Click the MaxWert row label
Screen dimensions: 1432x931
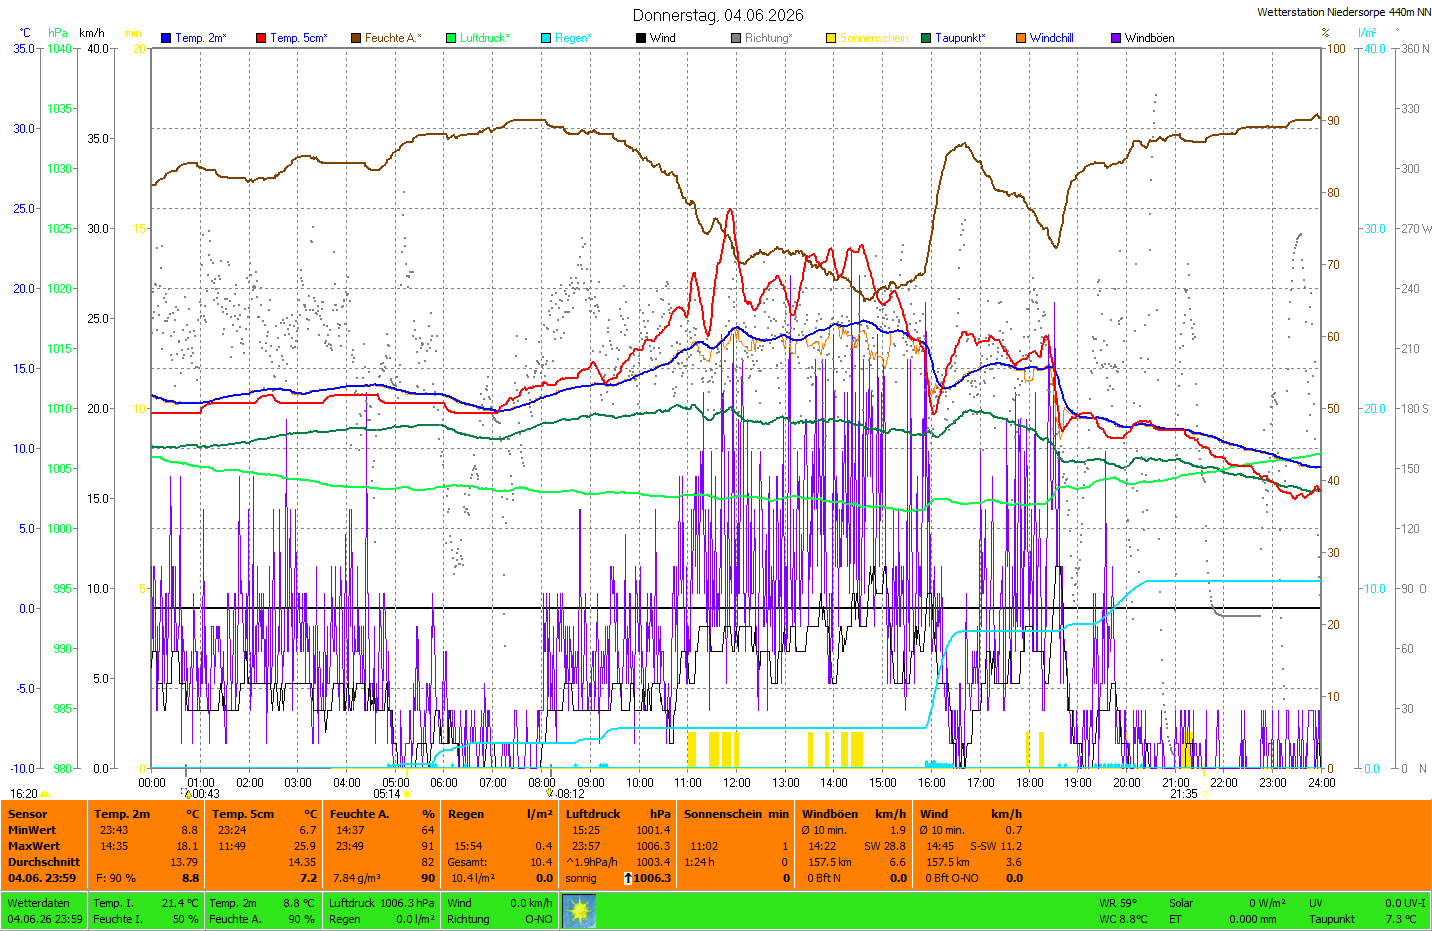coord(34,846)
